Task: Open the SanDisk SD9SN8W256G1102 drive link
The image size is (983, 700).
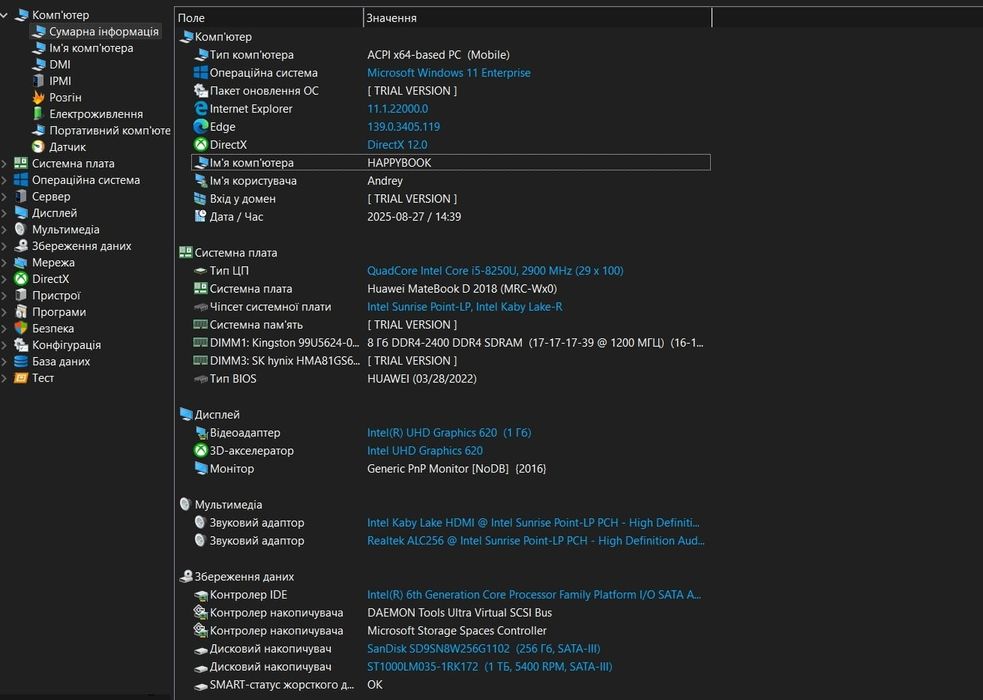Action: [440, 649]
